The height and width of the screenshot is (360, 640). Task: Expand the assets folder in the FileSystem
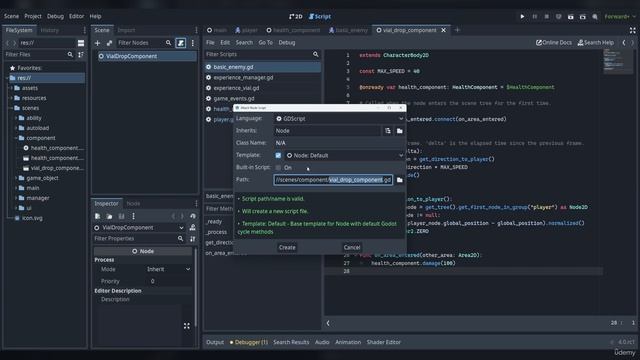click(x=11, y=88)
